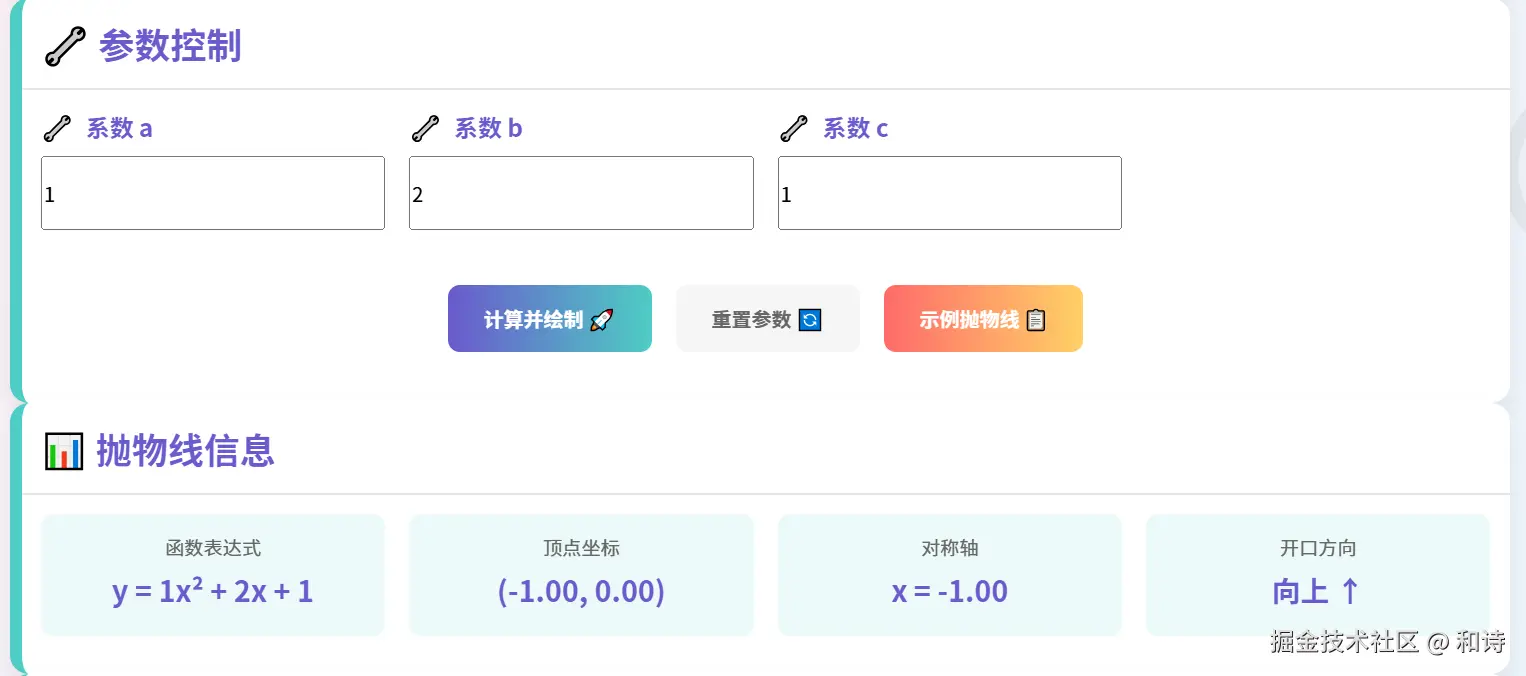Select the 开口方向 info card
Screen dimensions: 1526x676
[1317, 575]
